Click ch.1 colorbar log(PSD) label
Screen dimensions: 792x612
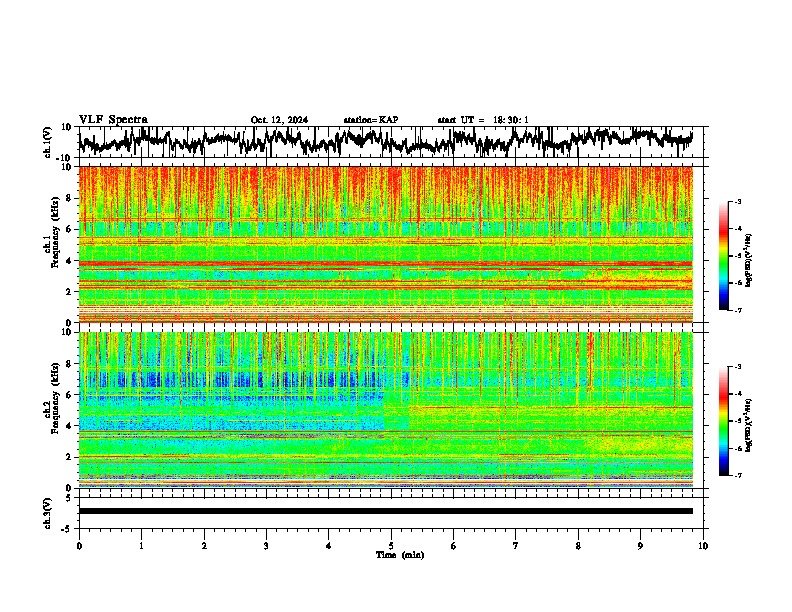coord(748,260)
